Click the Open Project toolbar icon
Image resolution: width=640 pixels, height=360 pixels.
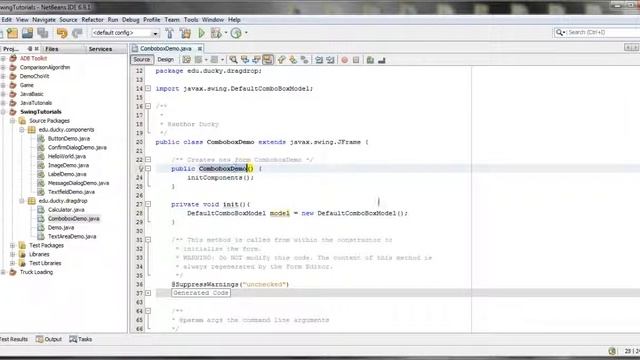tap(27, 33)
